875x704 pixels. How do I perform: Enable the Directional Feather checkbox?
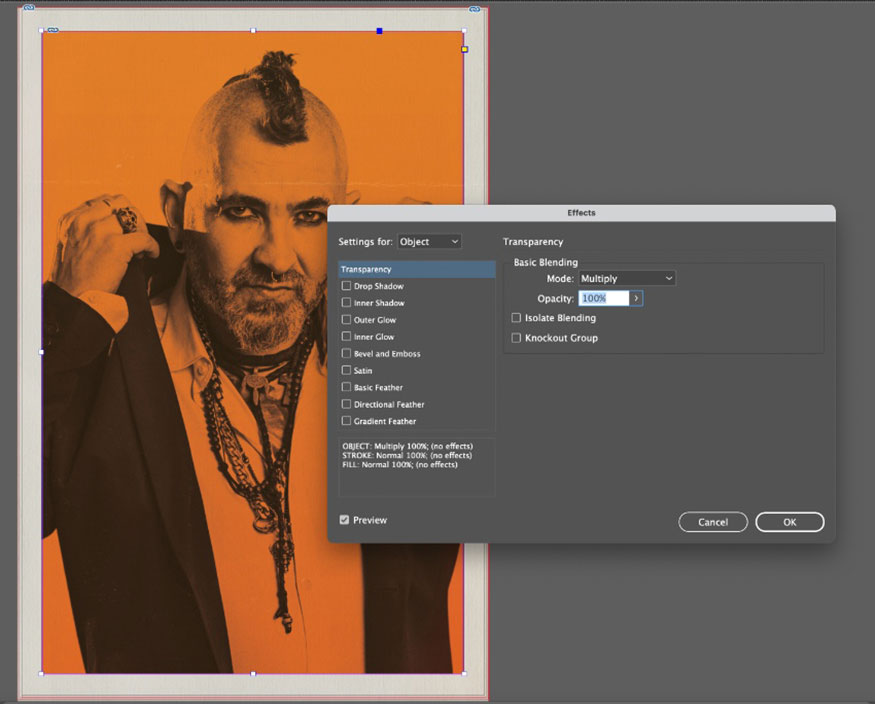(346, 404)
